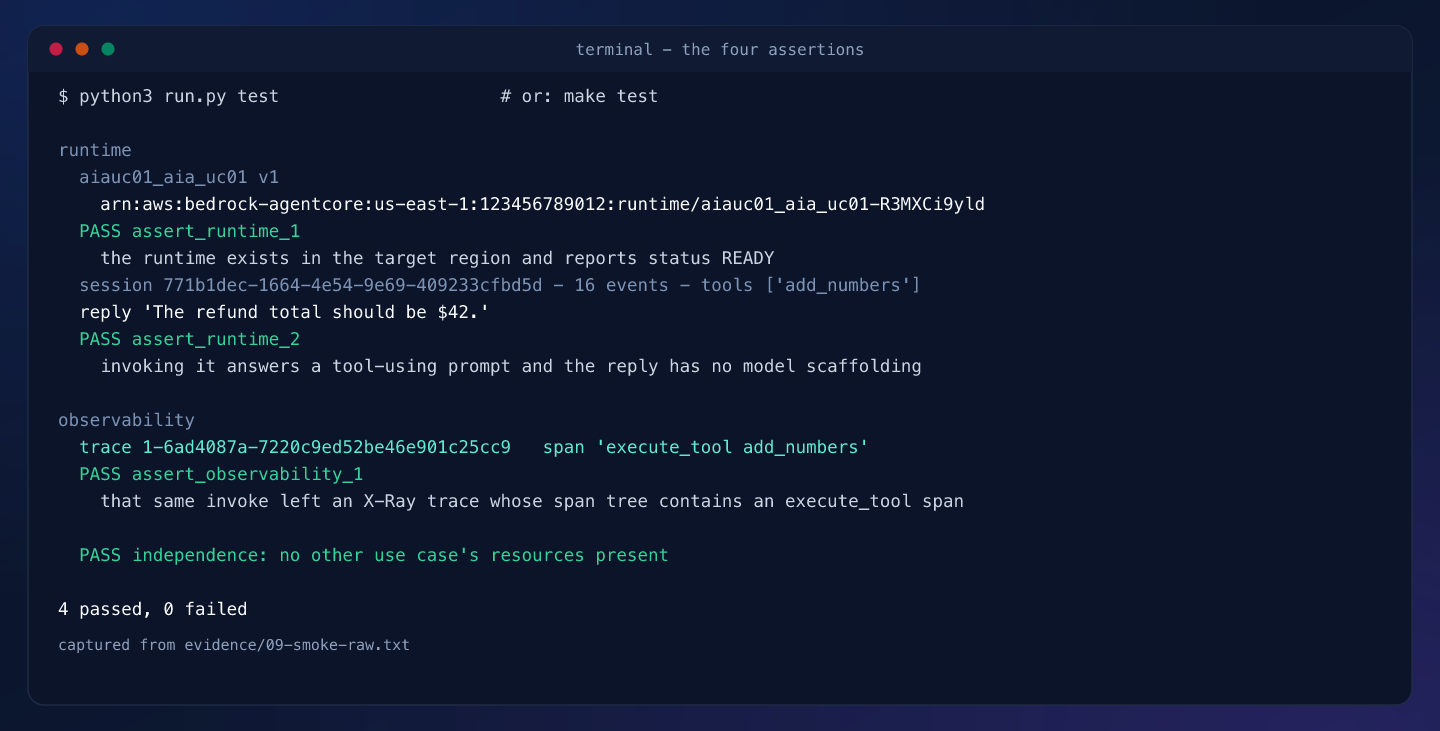Click the green maximize window dot
This screenshot has width=1440, height=731.
click(x=108, y=49)
